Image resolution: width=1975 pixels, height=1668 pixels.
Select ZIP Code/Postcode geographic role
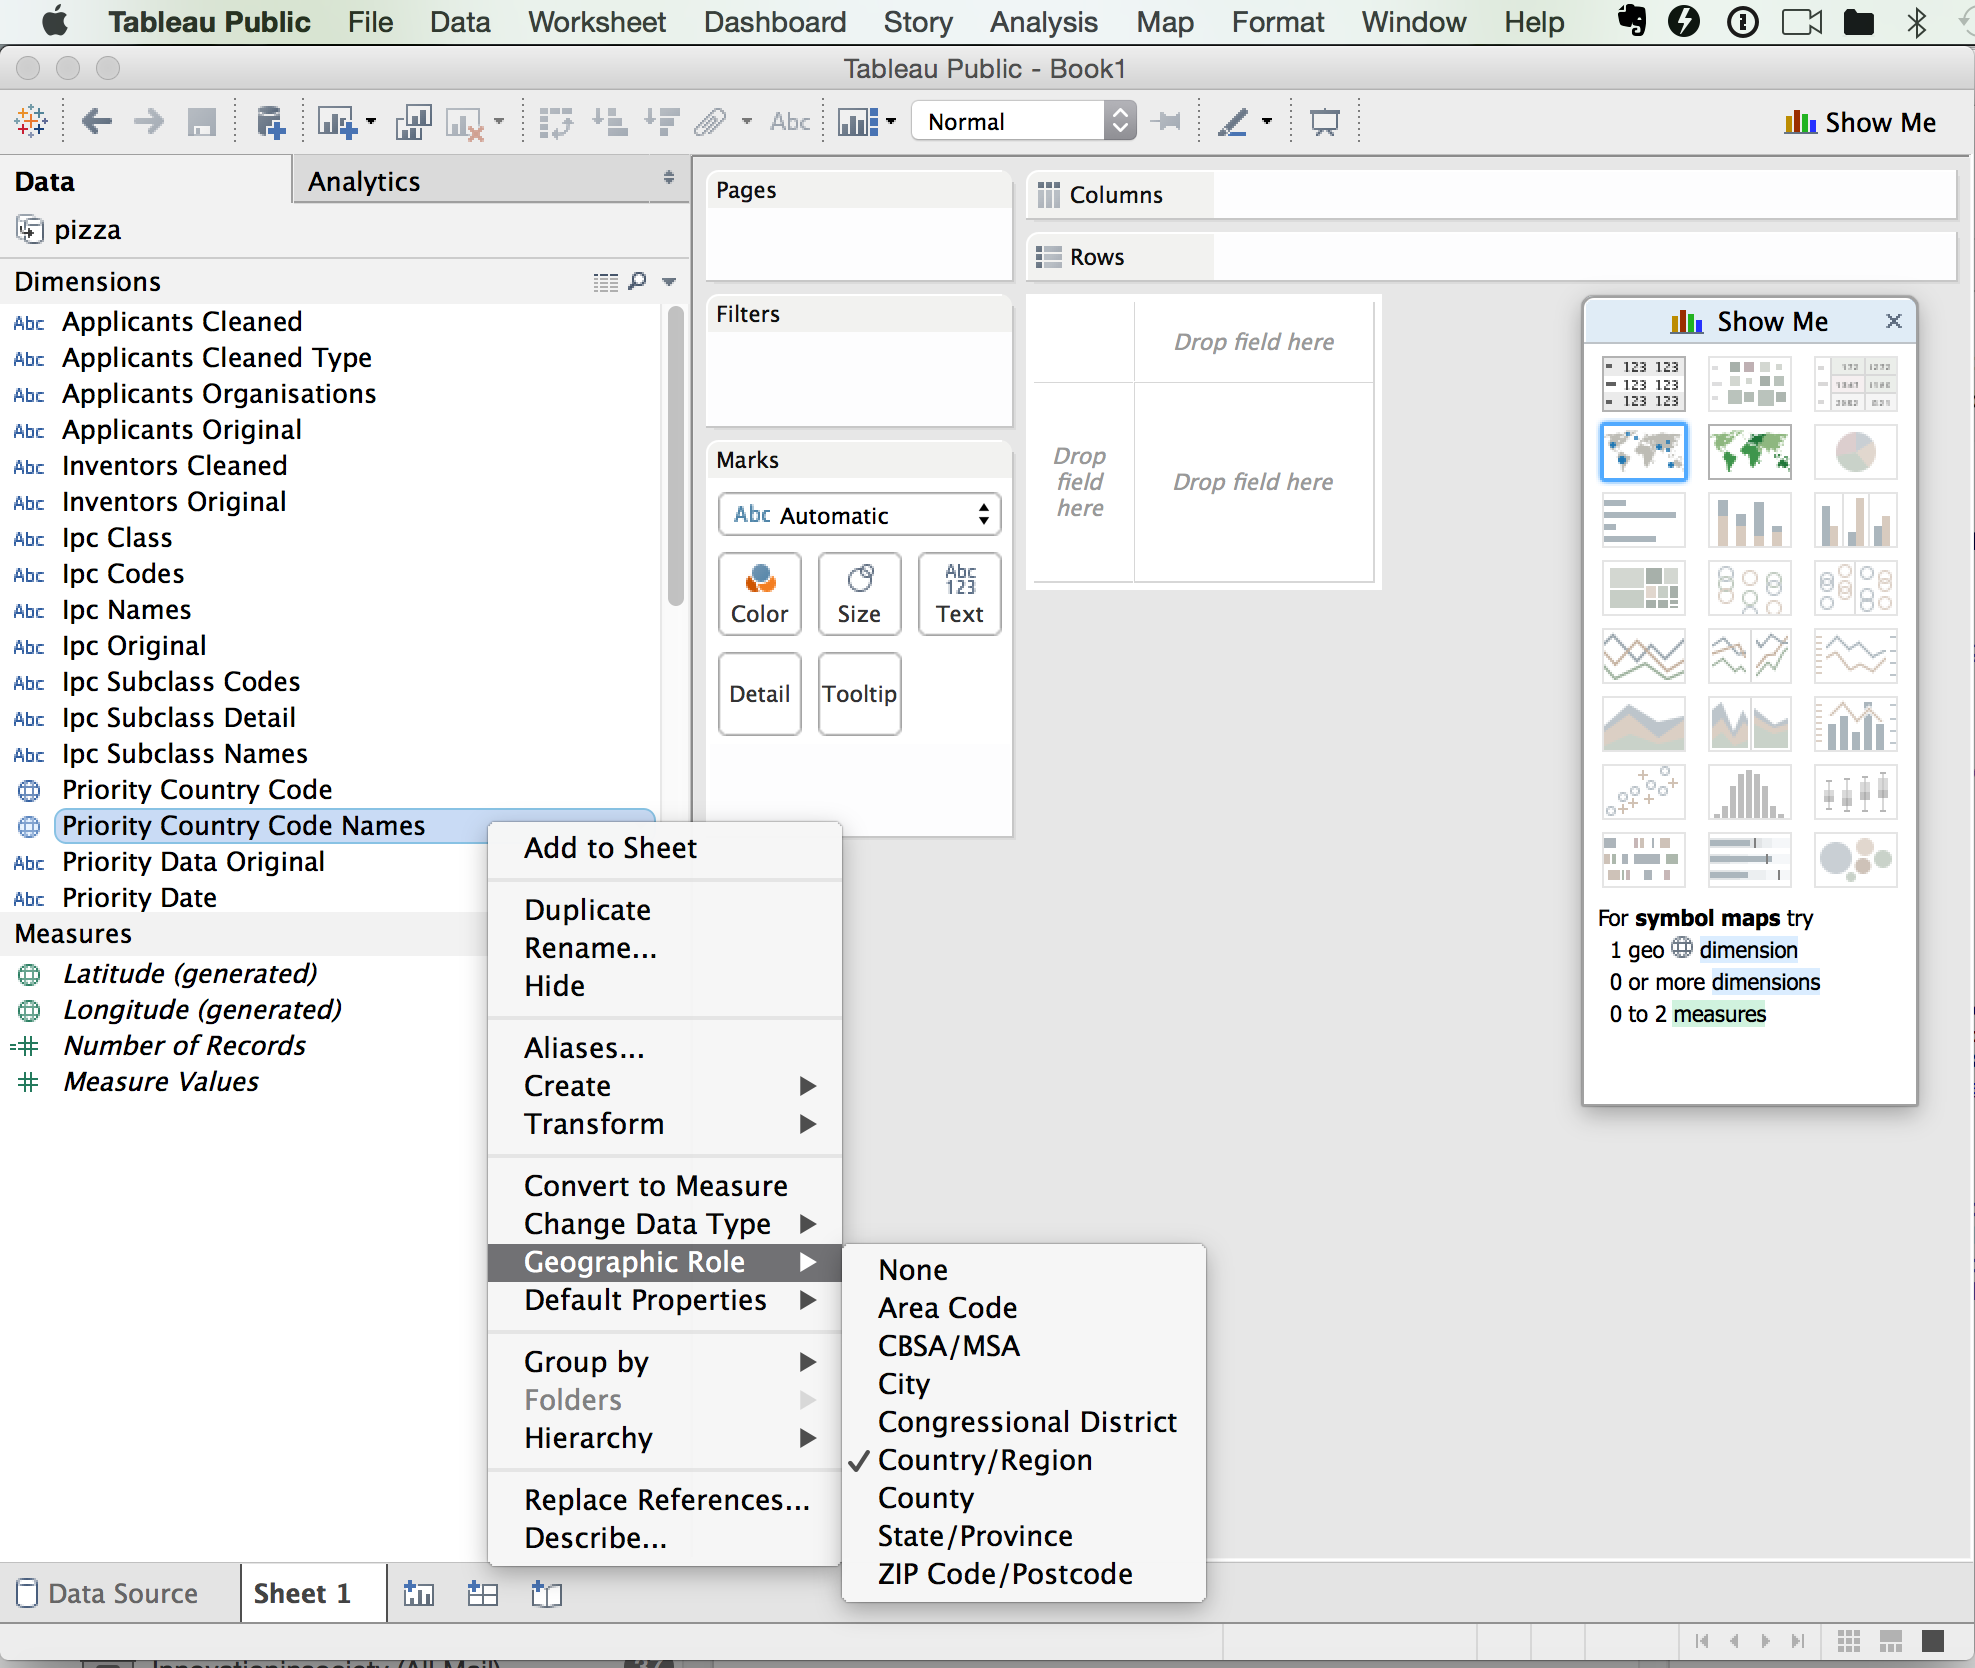1024,1574
